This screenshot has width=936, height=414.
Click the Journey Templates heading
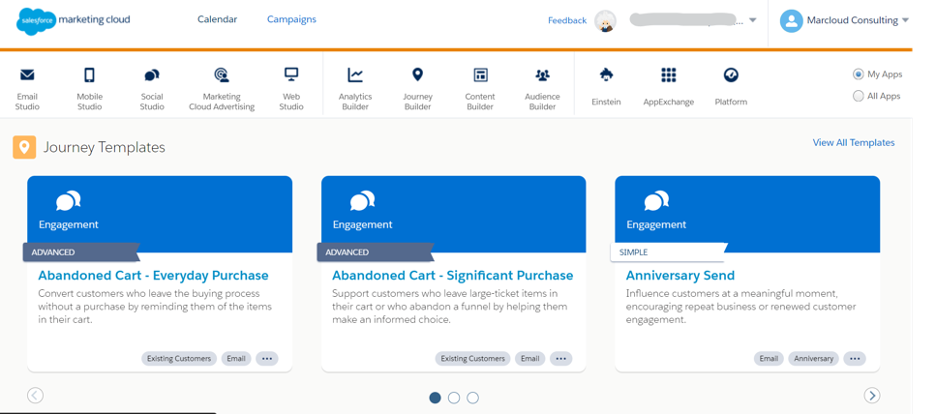click(104, 147)
